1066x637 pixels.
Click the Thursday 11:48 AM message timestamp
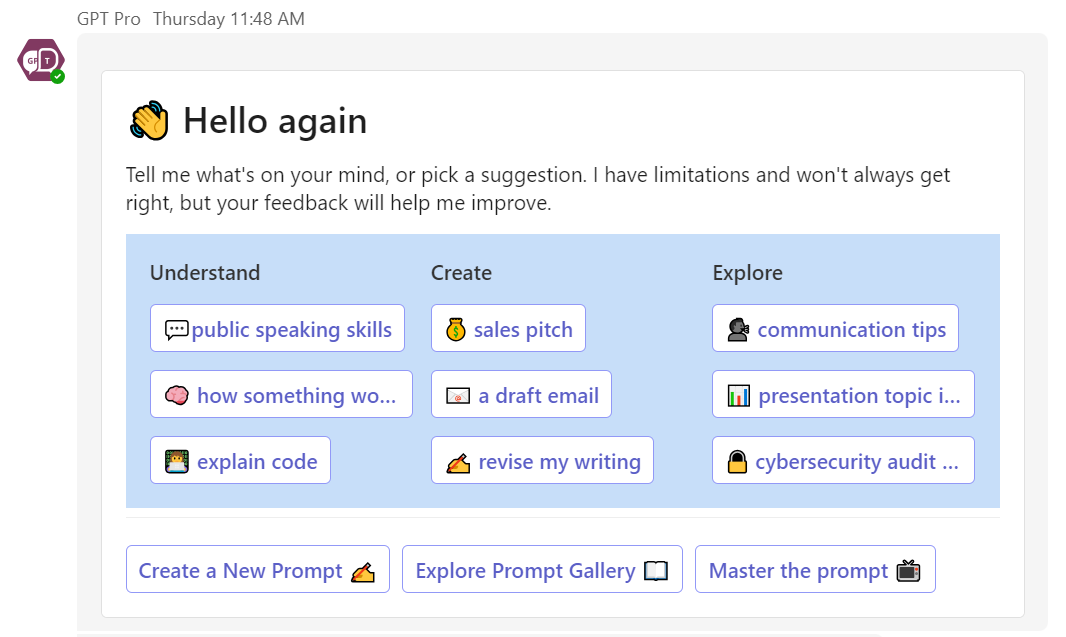click(x=229, y=19)
